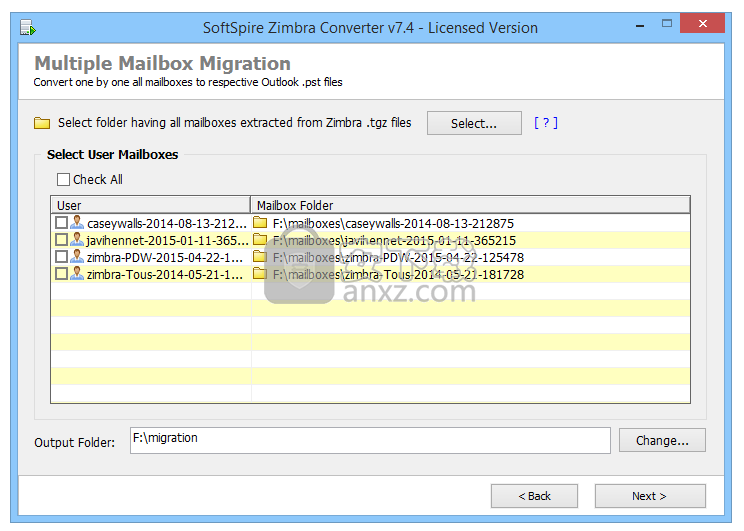This screenshot has width=744, height=531.
Task: Go back with the < Back button
Action: pyautogui.click(x=534, y=496)
